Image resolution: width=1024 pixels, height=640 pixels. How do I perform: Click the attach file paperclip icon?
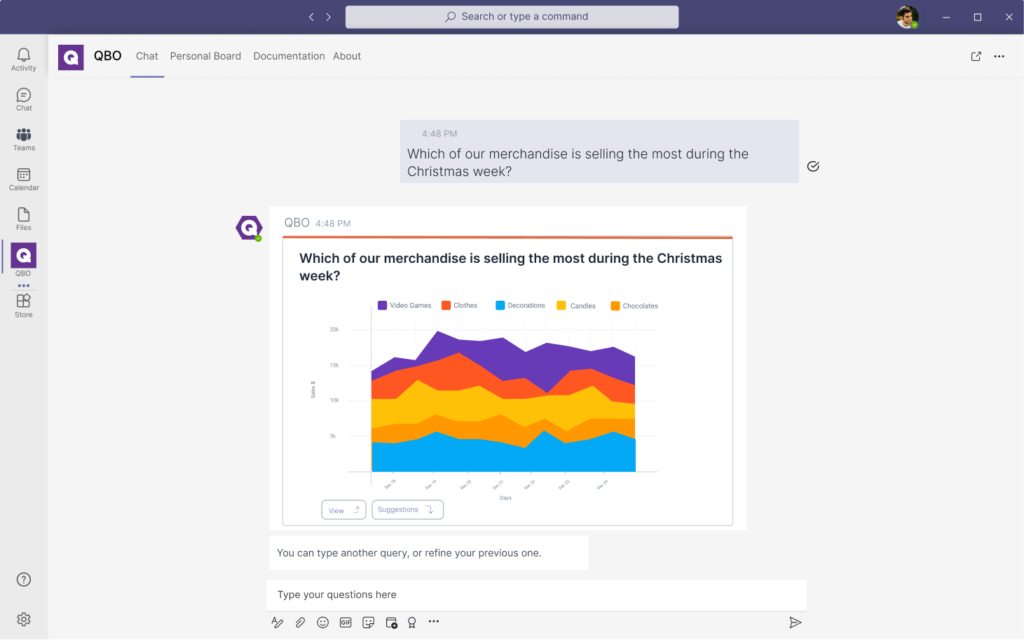[300, 622]
